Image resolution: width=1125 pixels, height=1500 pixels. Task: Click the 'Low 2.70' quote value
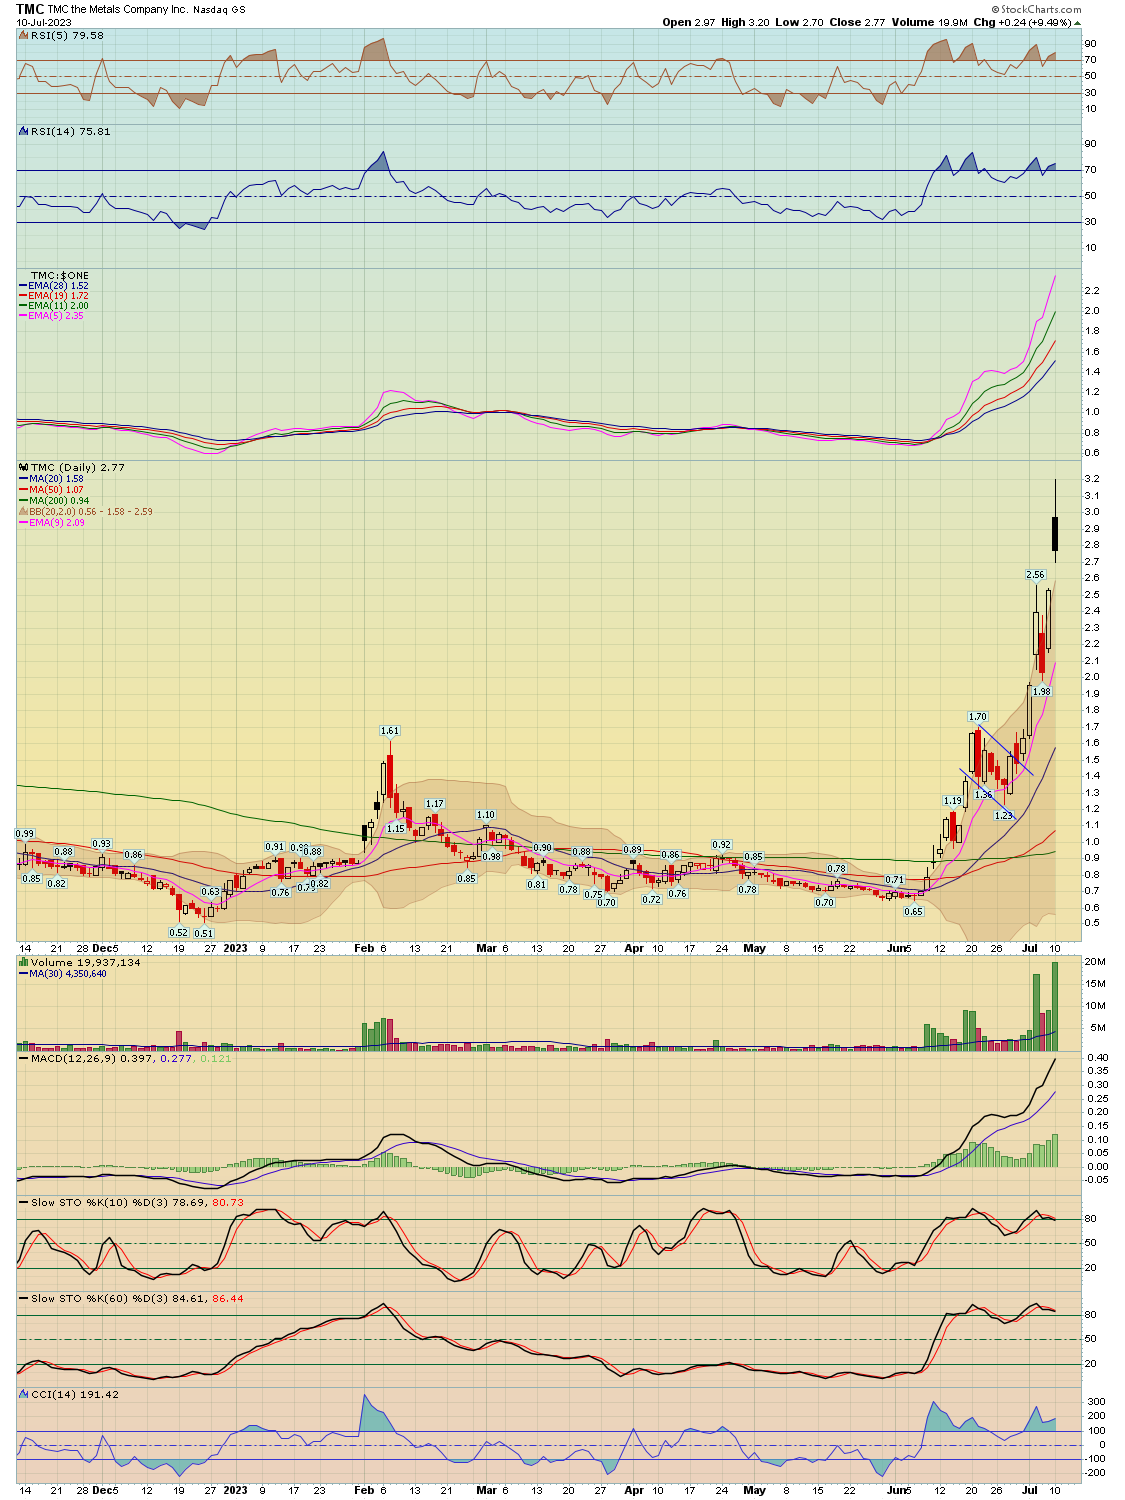pos(799,22)
